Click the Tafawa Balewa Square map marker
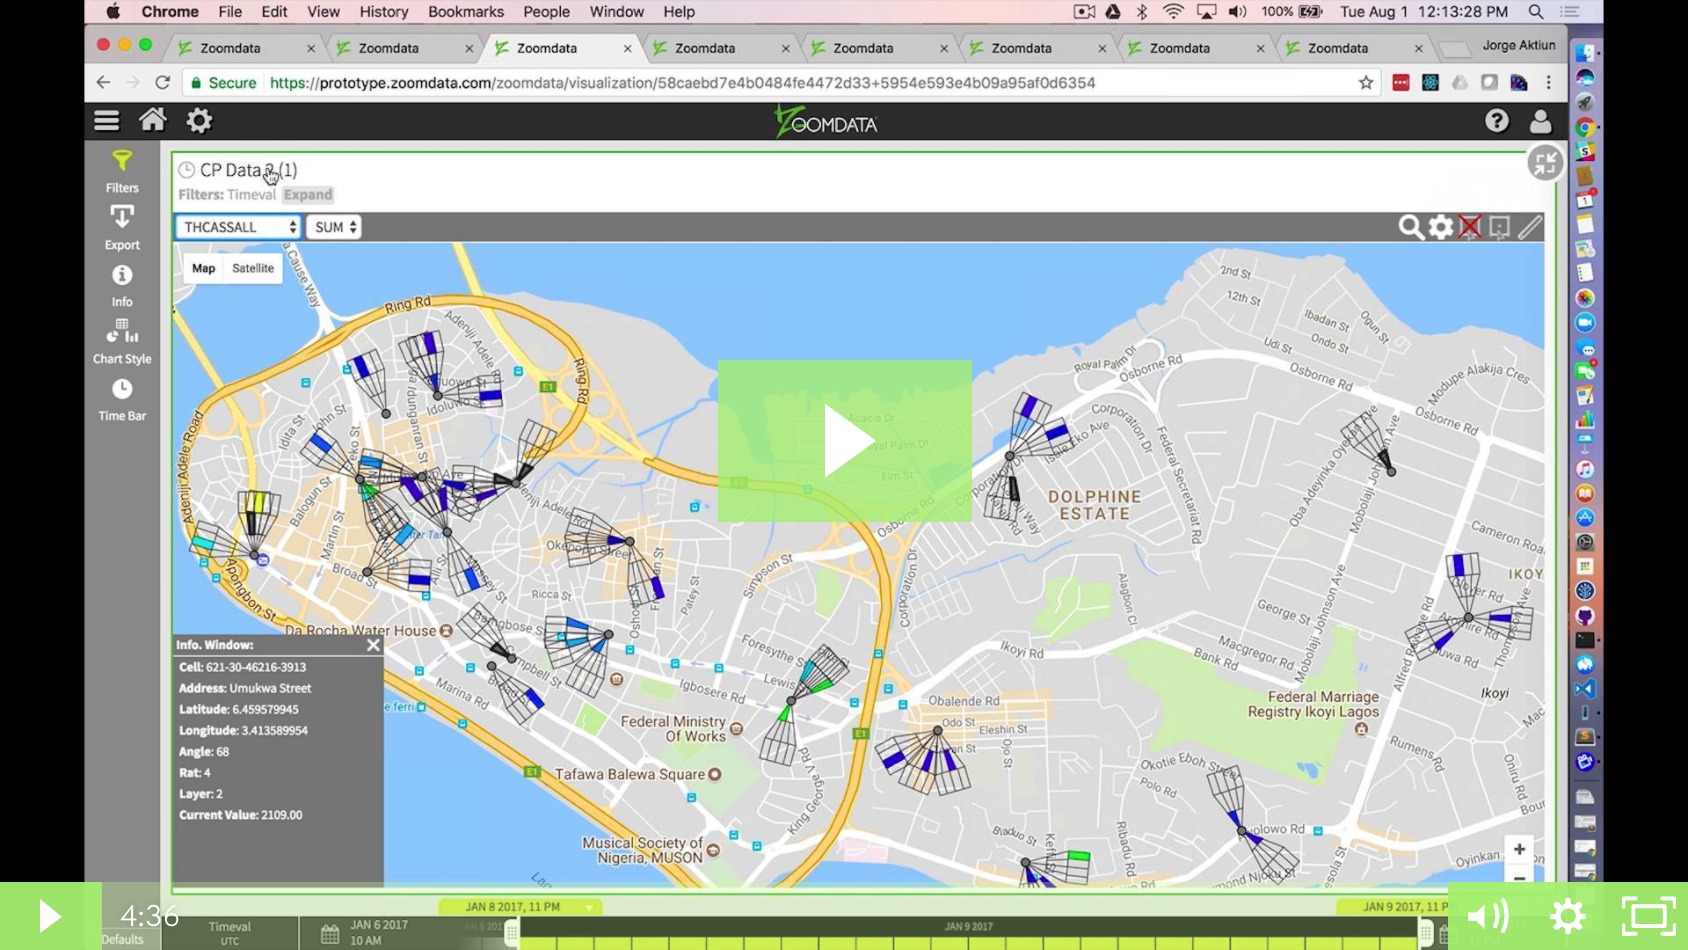Screen dimensions: 1688x950 715,774
